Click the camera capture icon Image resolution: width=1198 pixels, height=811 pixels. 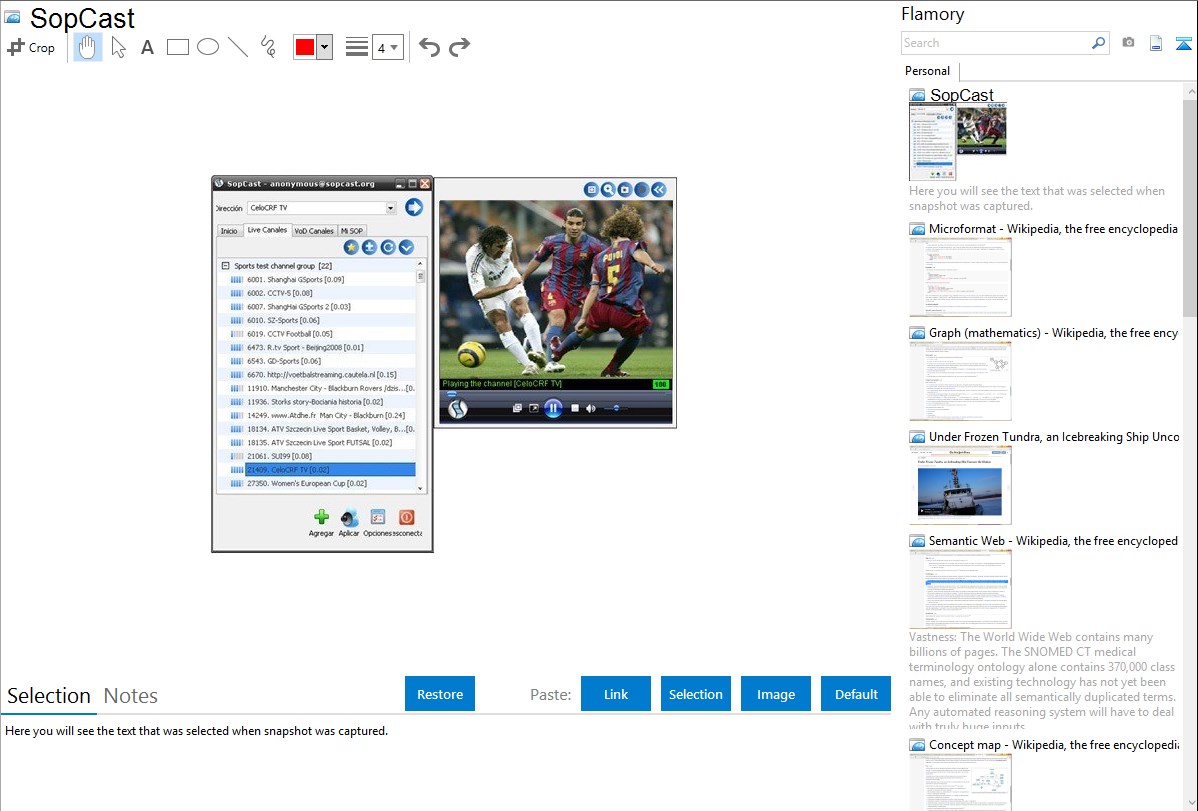coord(1128,43)
